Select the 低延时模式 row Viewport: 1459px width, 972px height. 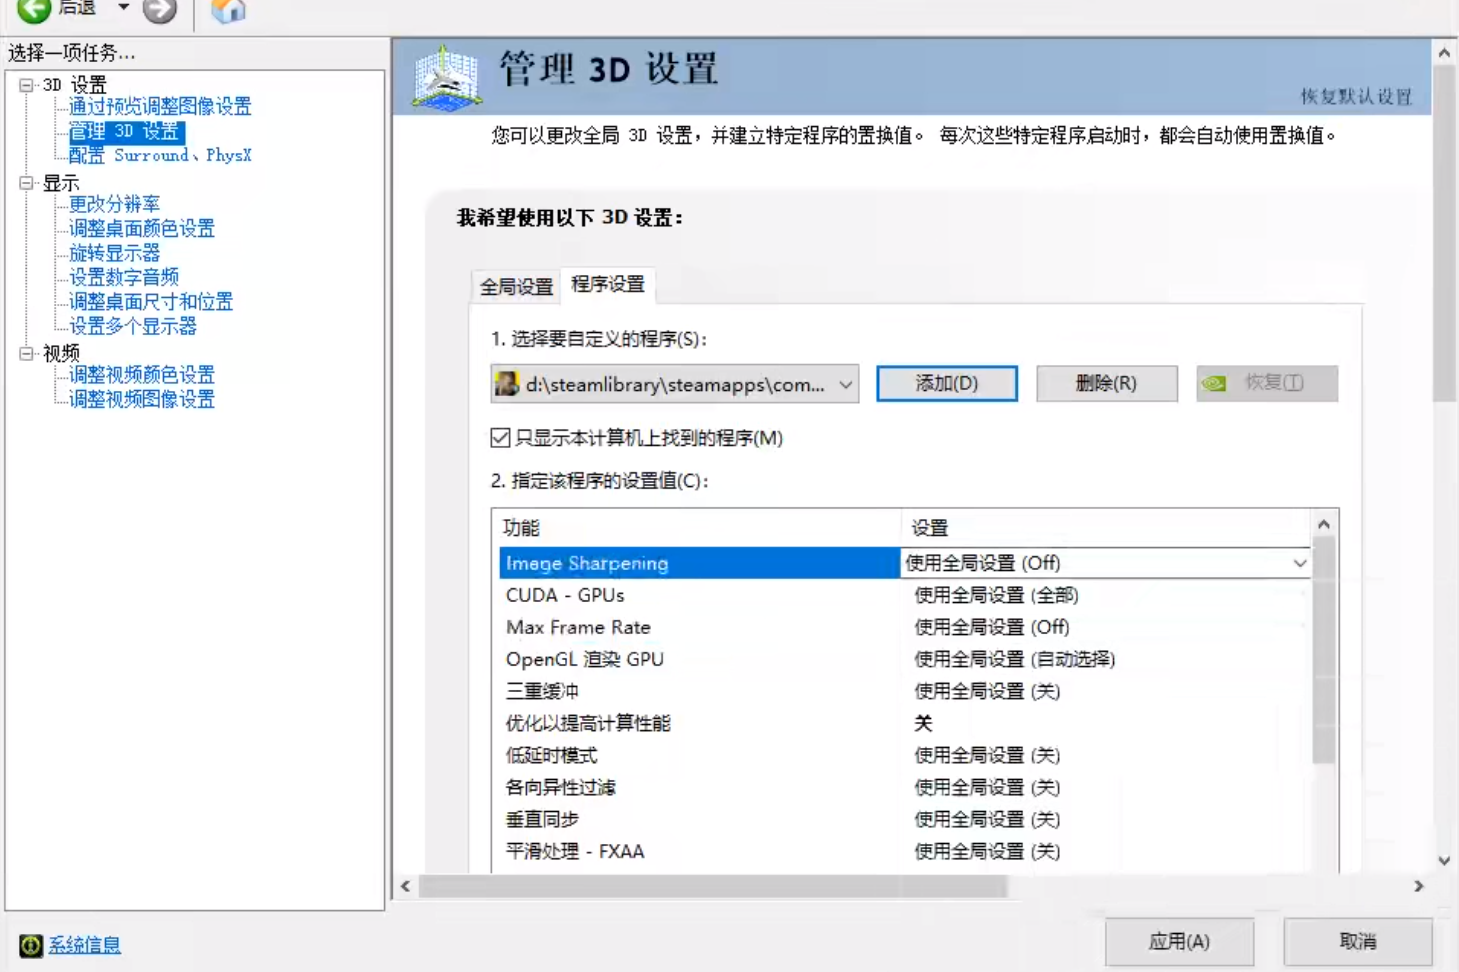pos(904,755)
